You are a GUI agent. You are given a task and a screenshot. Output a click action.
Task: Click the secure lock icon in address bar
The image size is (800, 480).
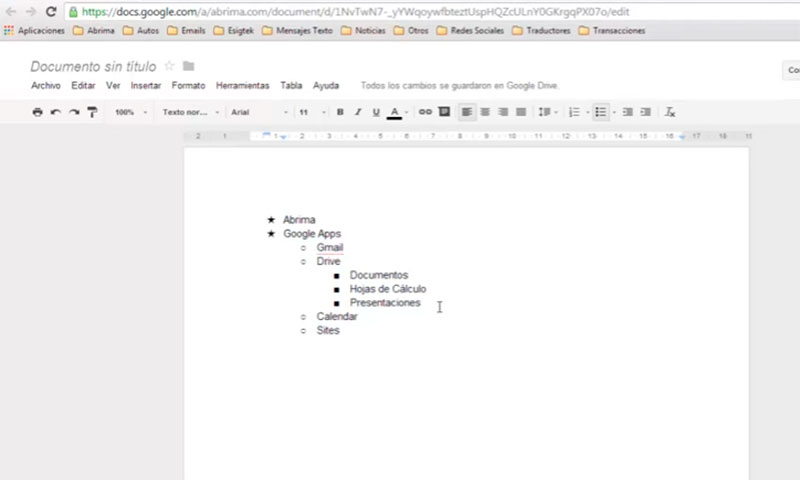click(x=73, y=11)
